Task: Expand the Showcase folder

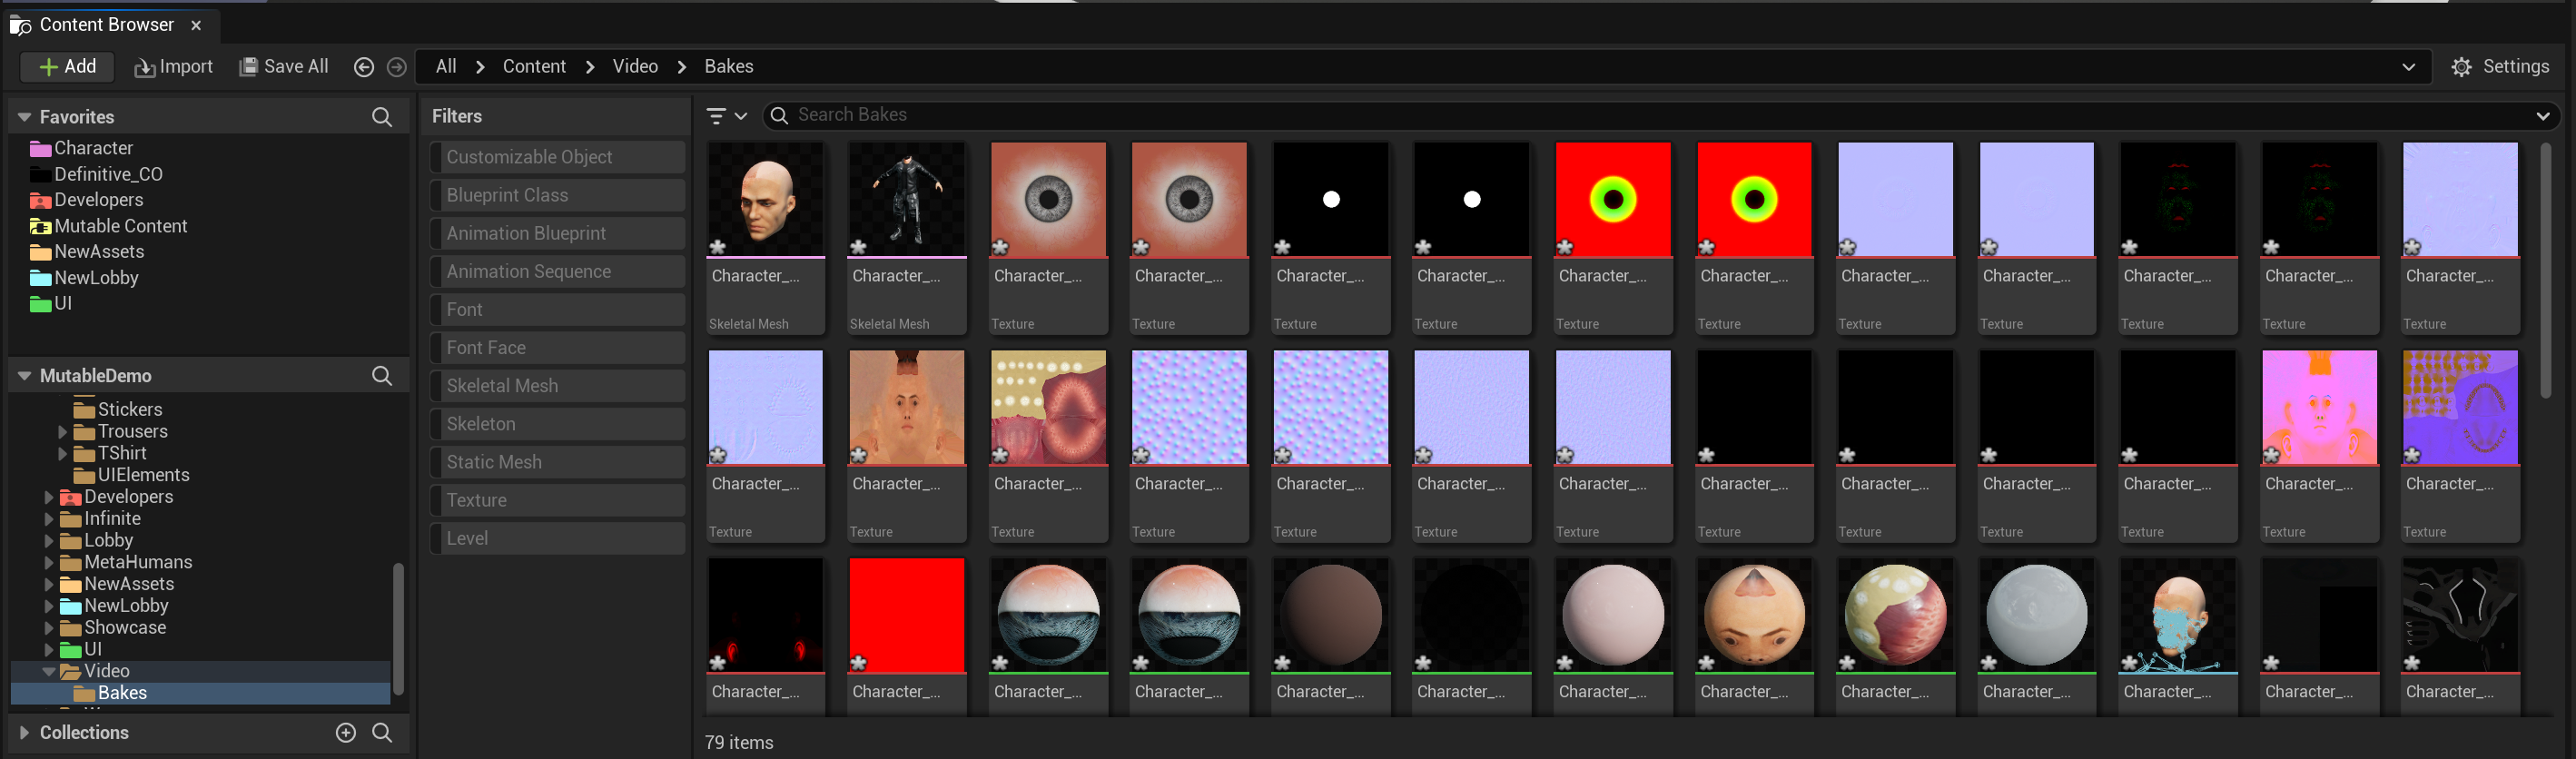Action: click(48, 628)
